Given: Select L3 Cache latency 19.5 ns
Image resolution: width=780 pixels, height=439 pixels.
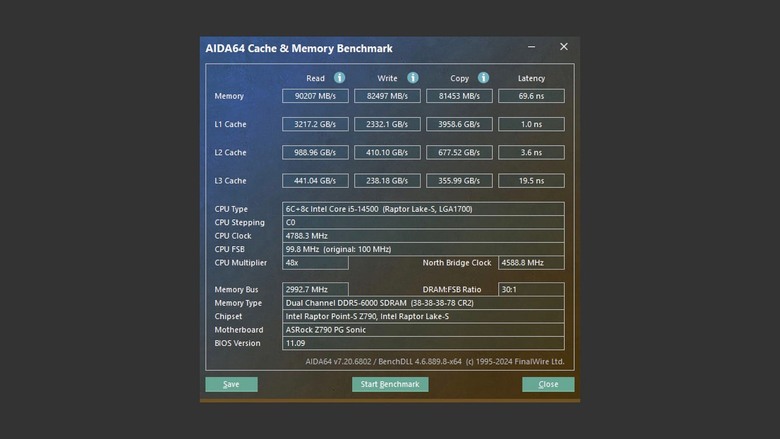Looking at the screenshot, I should point(531,181).
